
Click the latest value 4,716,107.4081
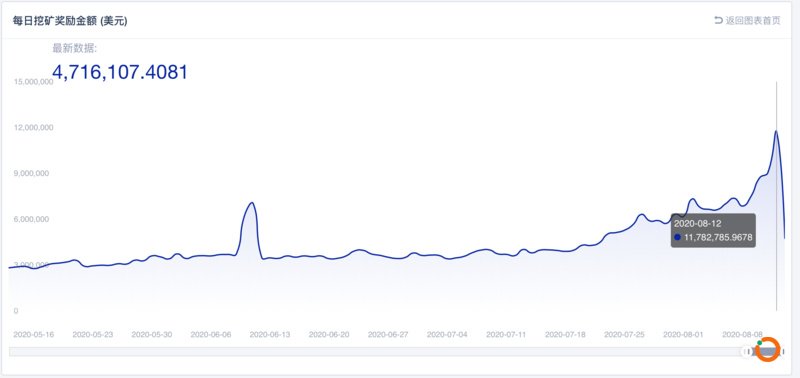point(120,72)
